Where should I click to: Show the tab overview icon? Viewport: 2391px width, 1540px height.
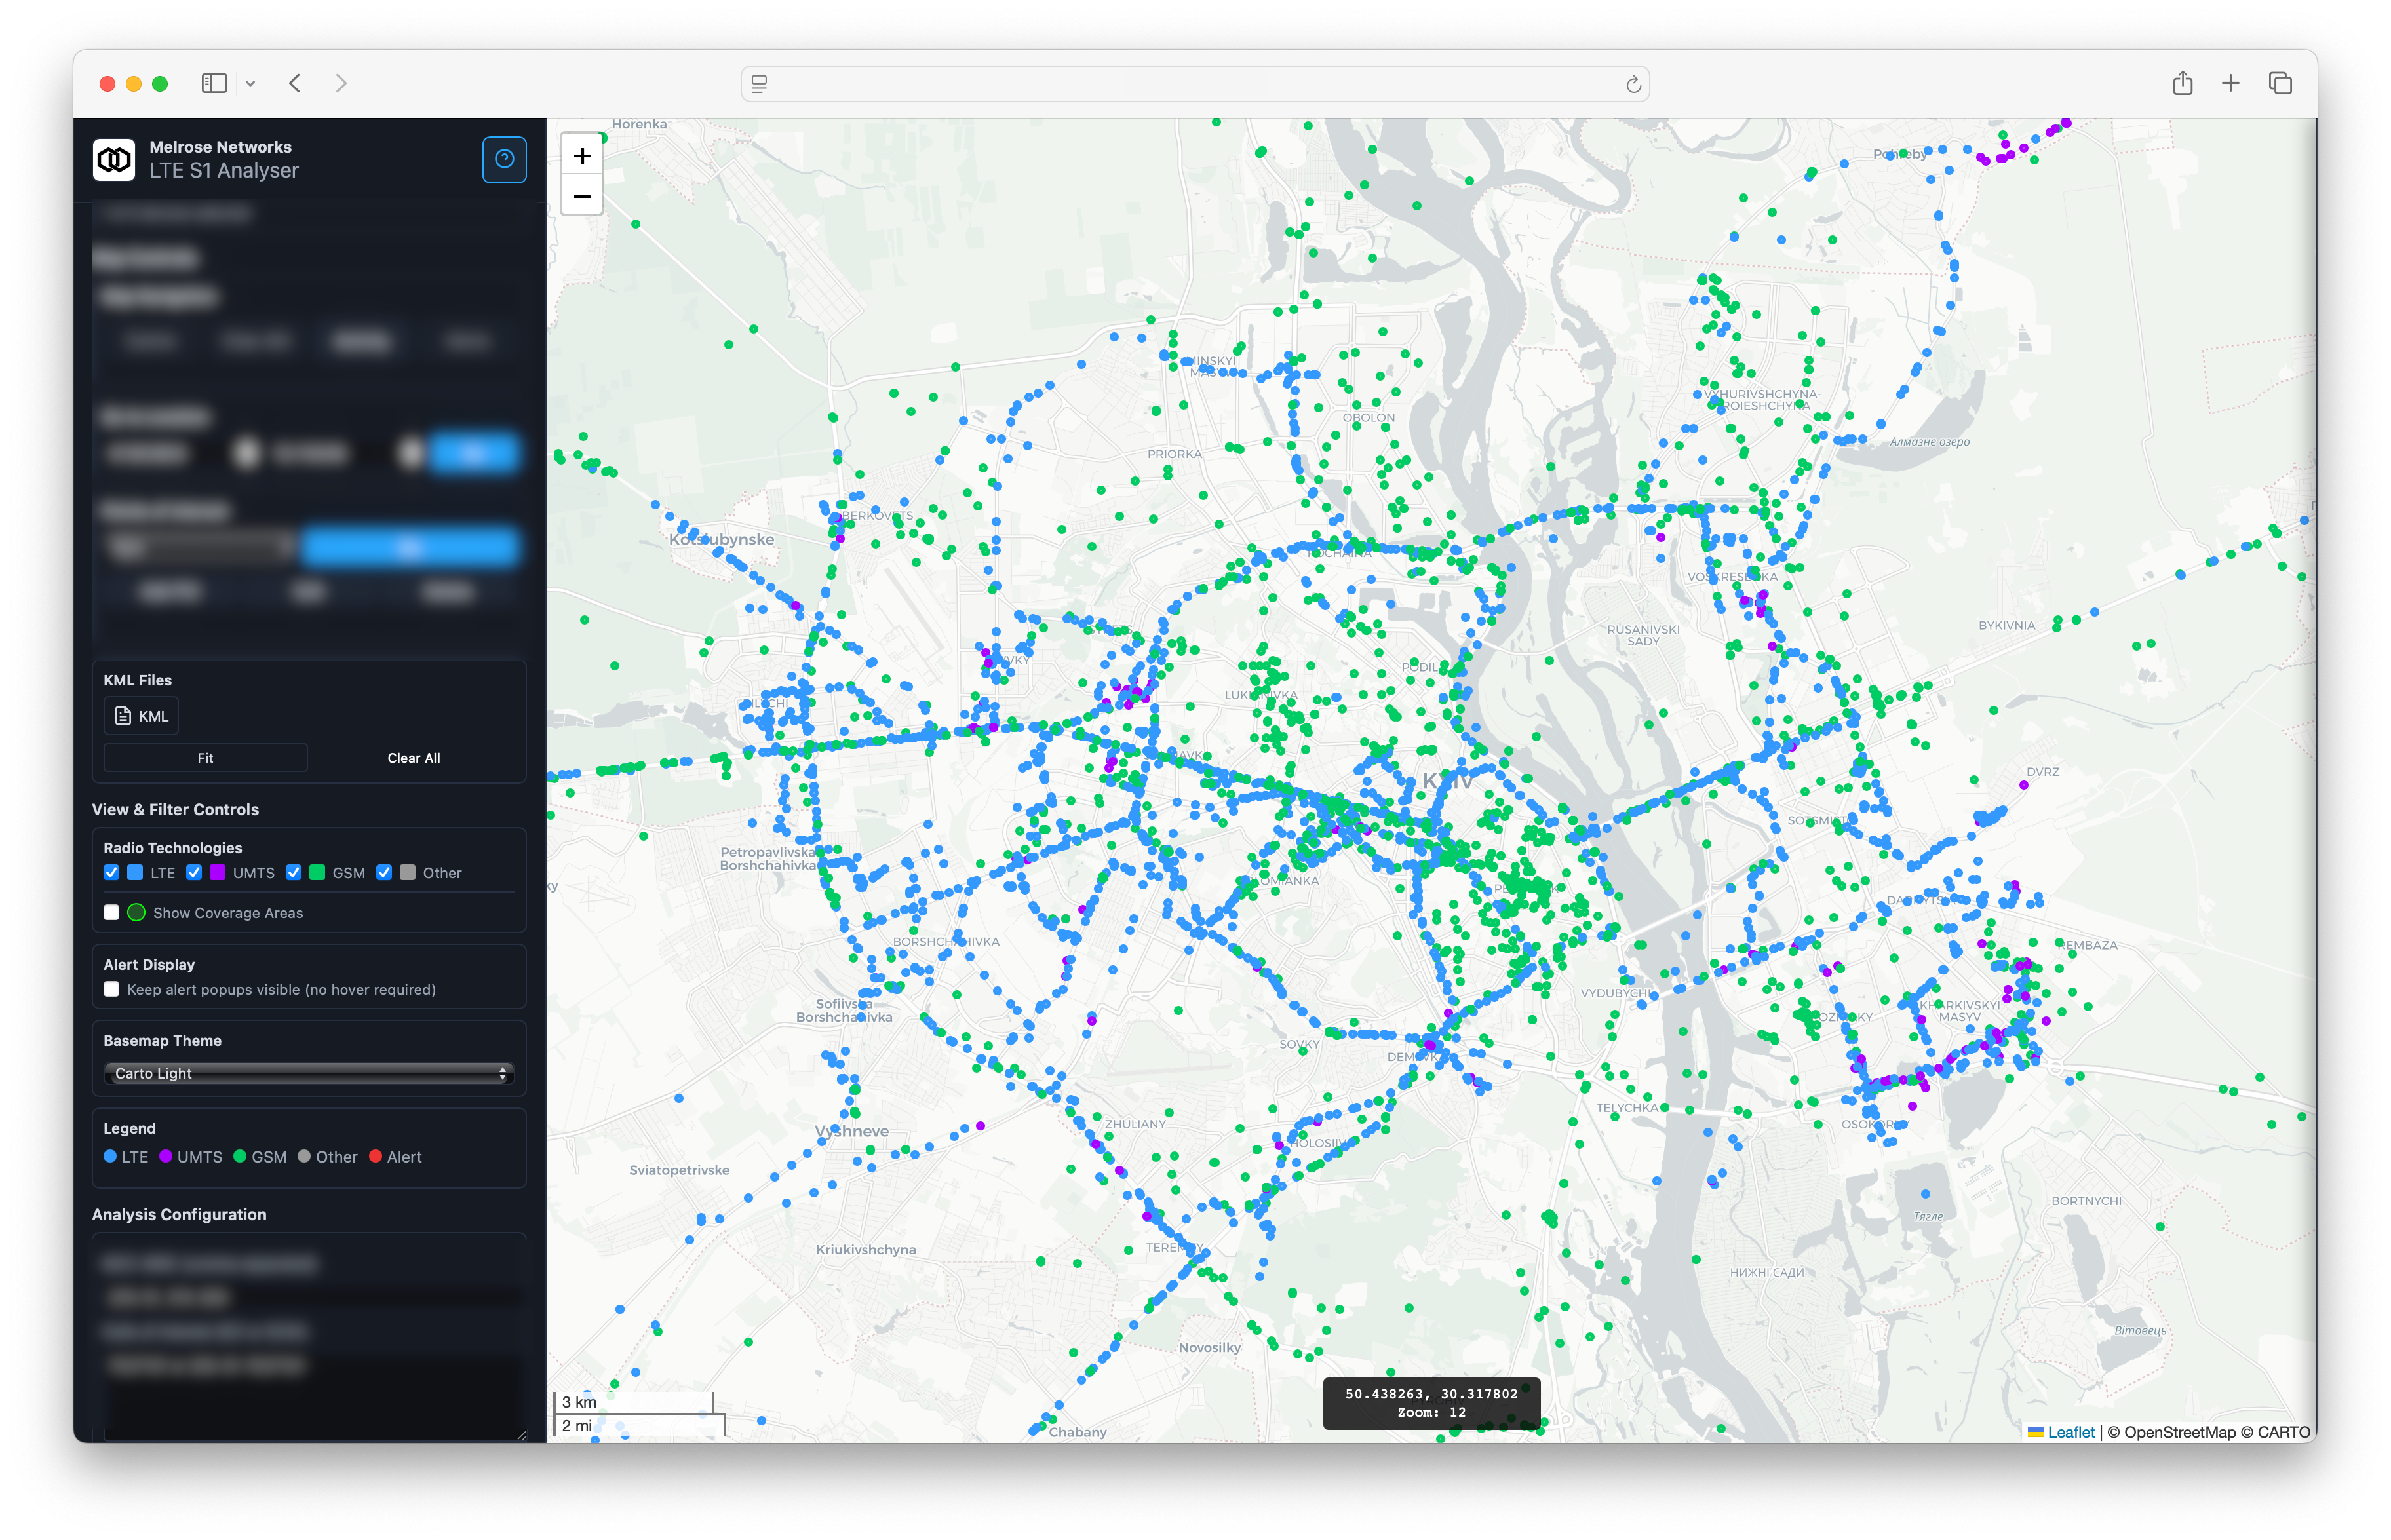(x=2280, y=83)
